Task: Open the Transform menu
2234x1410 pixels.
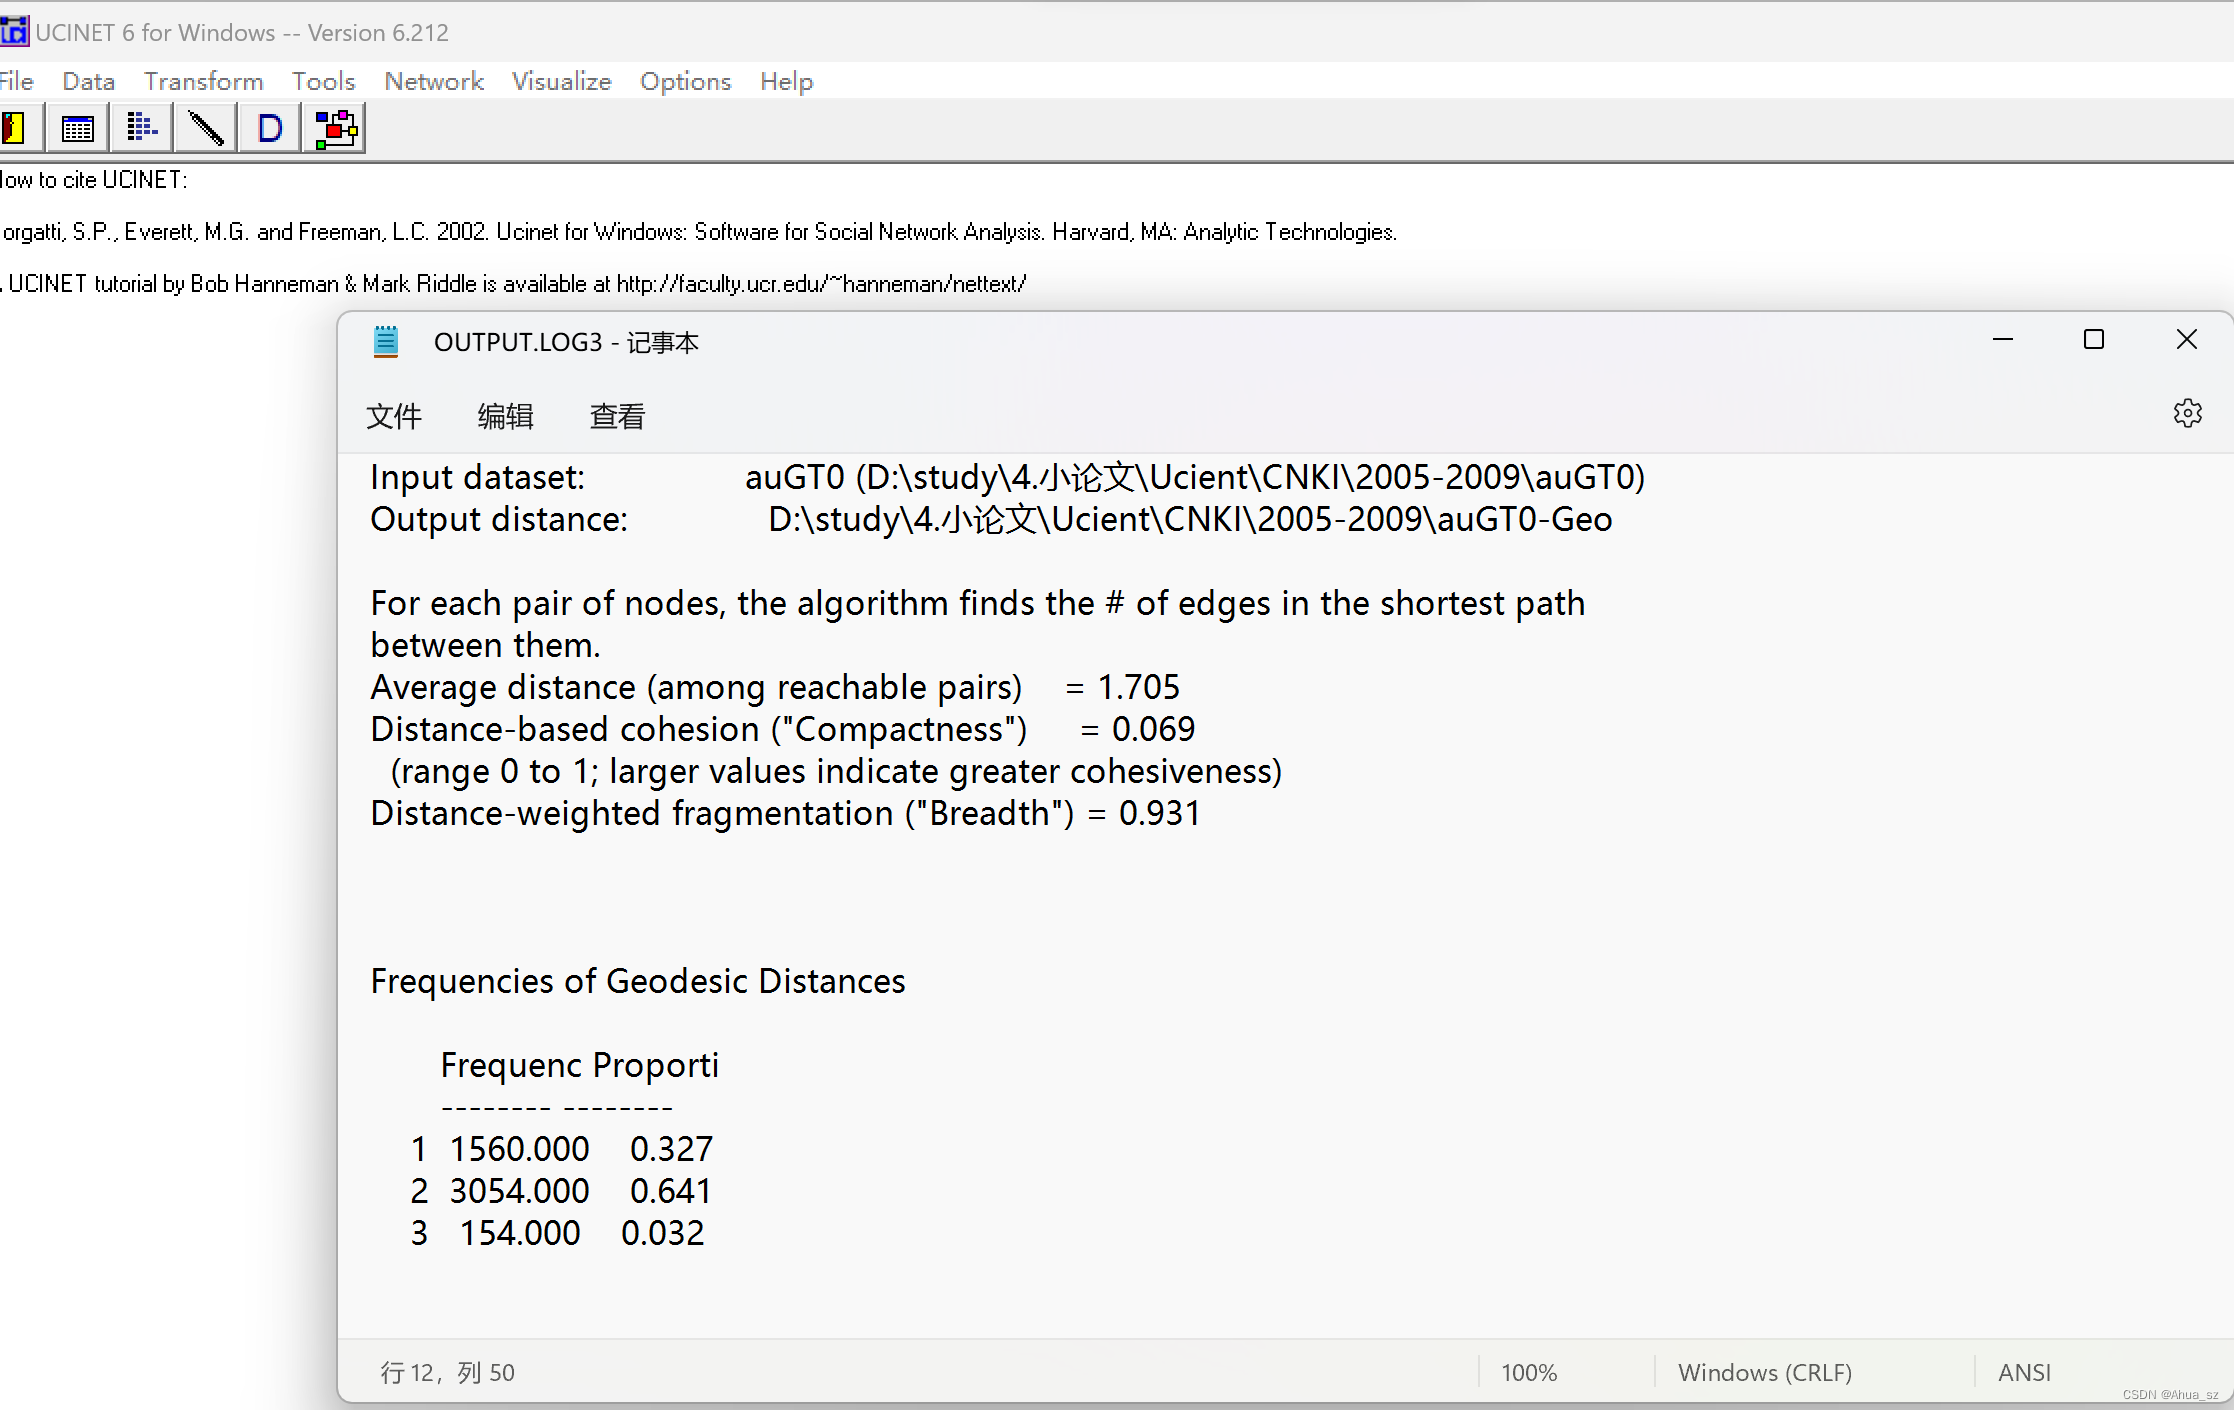Action: click(203, 81)
